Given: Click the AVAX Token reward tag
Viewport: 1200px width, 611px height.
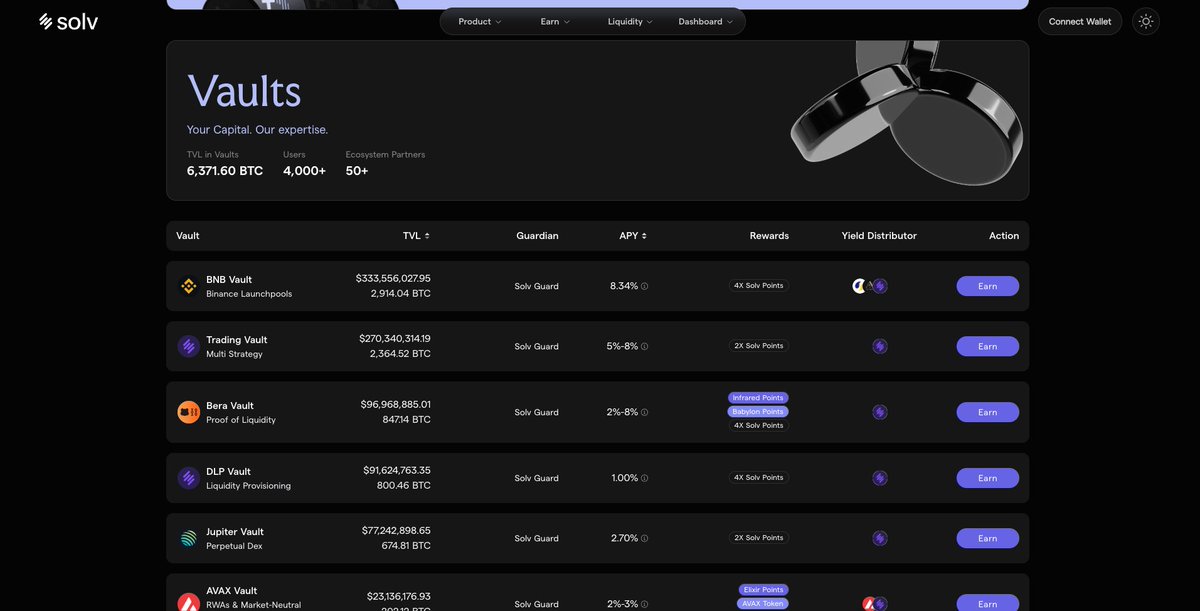Looking at the screenshot, I should (763, 604).
